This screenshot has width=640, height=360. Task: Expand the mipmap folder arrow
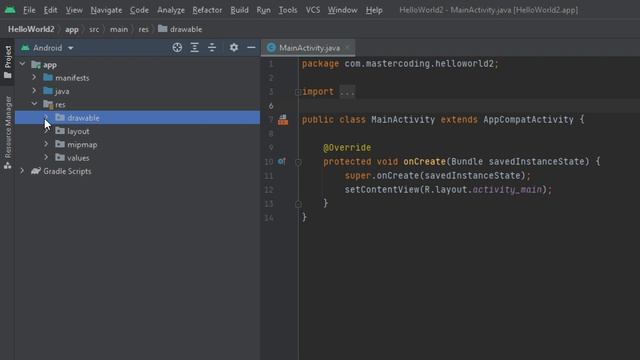click(x=46, y=144)
